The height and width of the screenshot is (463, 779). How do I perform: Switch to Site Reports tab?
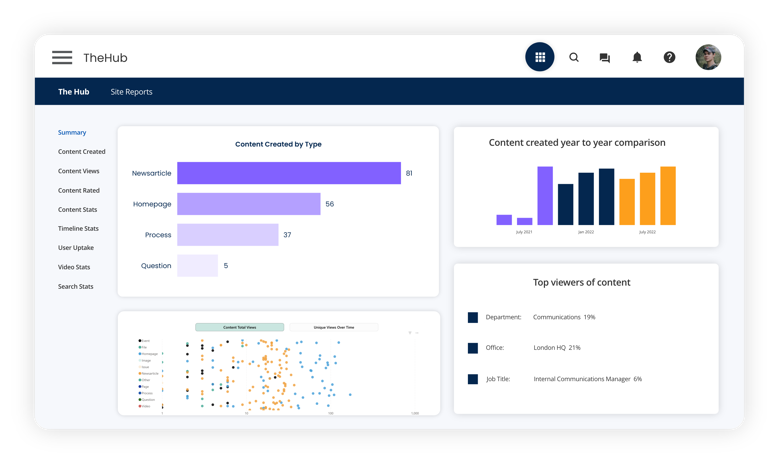click(x=131, y=92)
